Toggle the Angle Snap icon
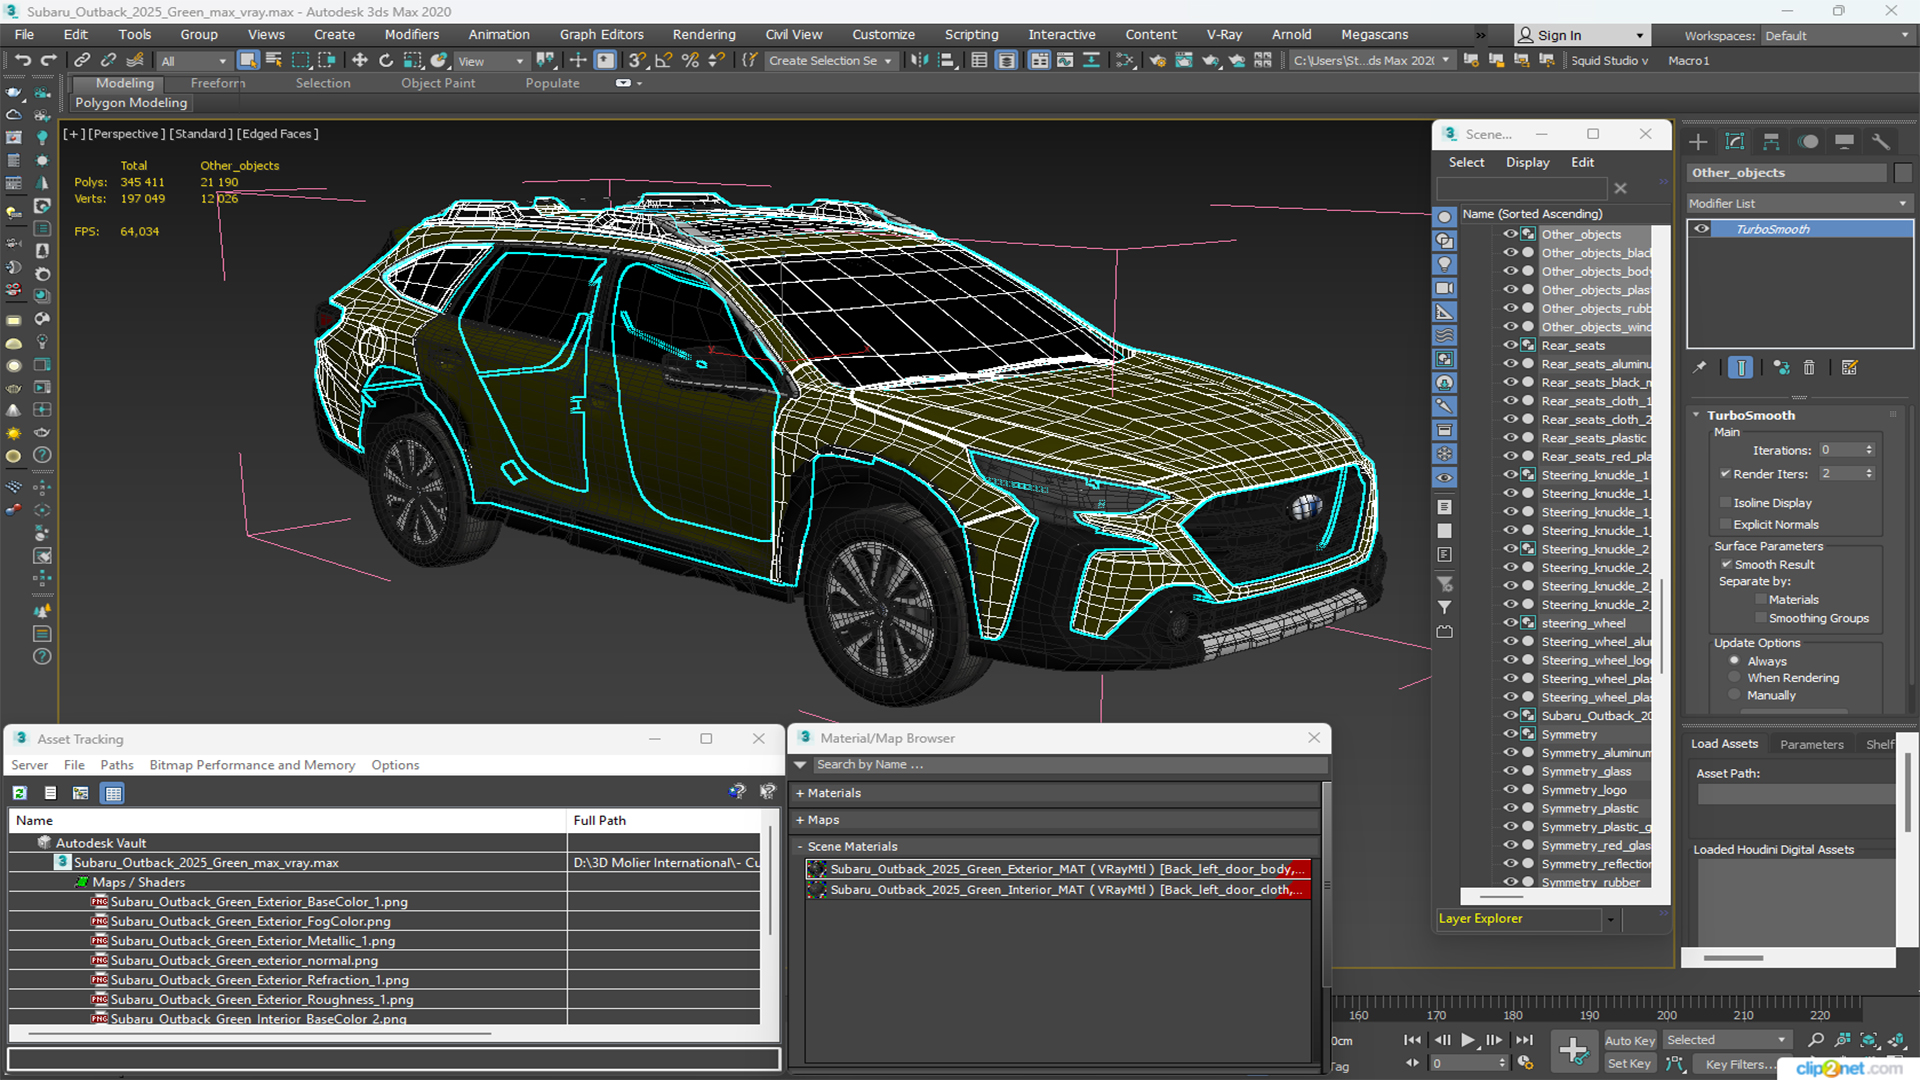This screenshot has height=1080, width=1920. 663,61
